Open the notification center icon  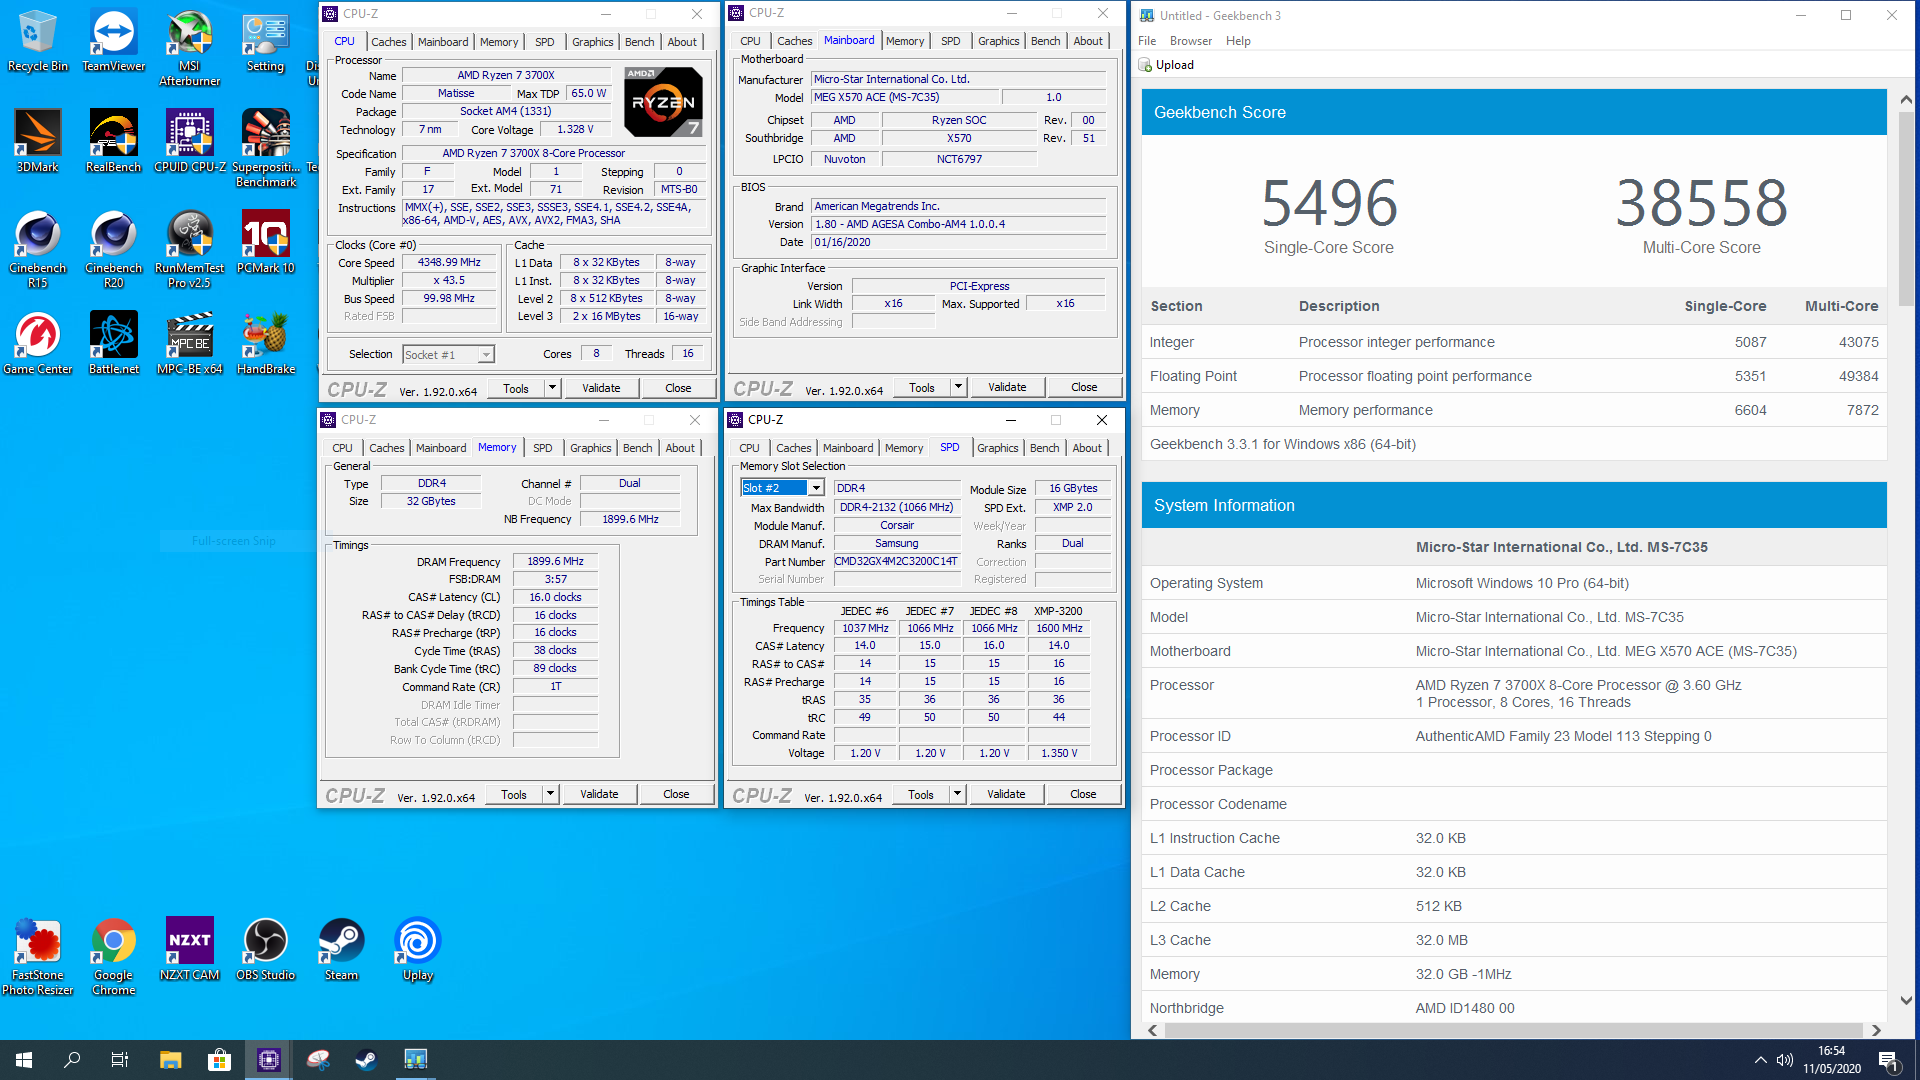[x=1889, y=1060]
